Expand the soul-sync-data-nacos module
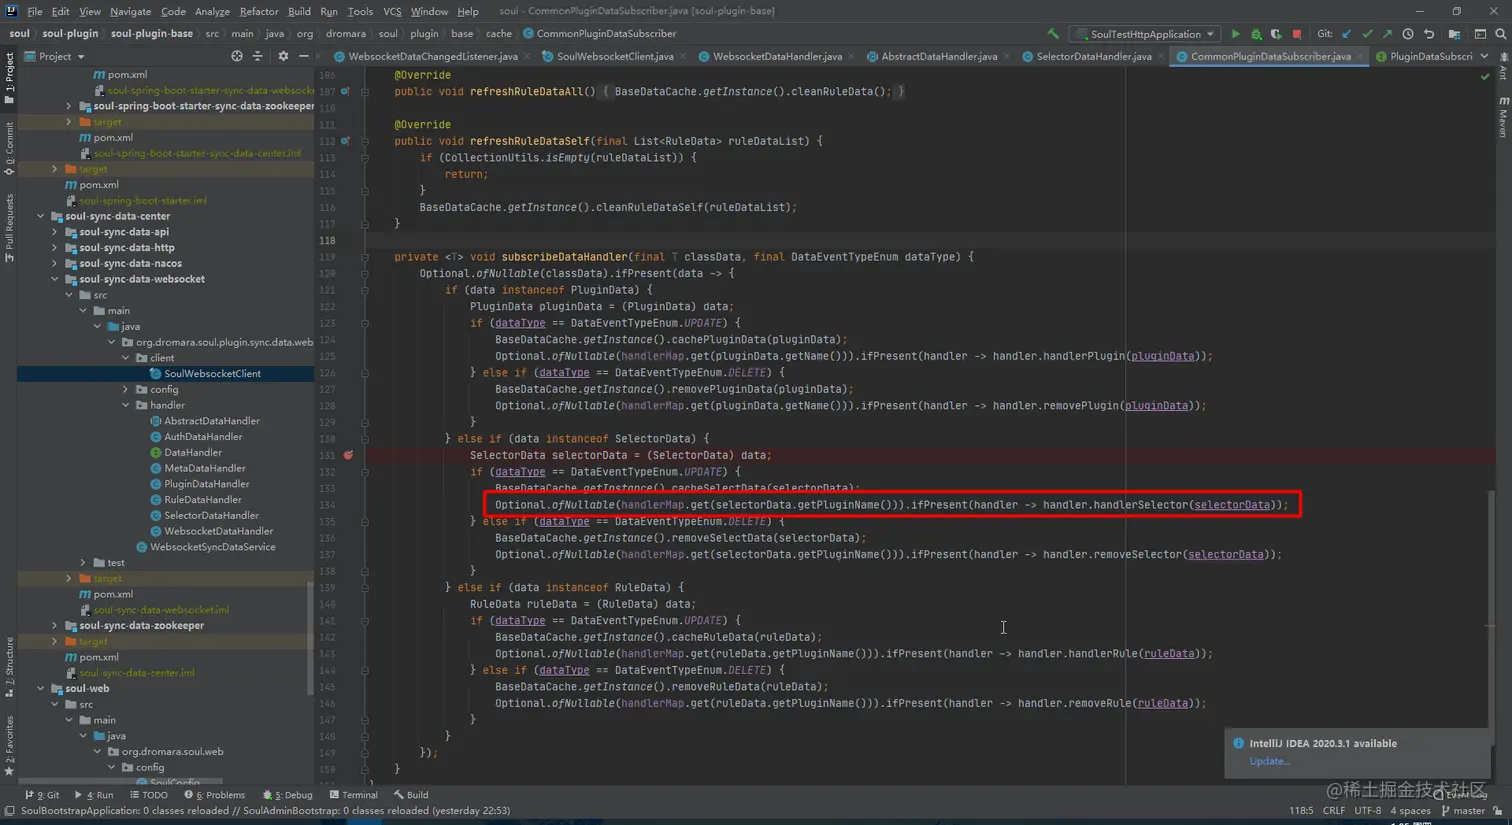Screen dimensions: 1512x825 click(x=55, y=264)
